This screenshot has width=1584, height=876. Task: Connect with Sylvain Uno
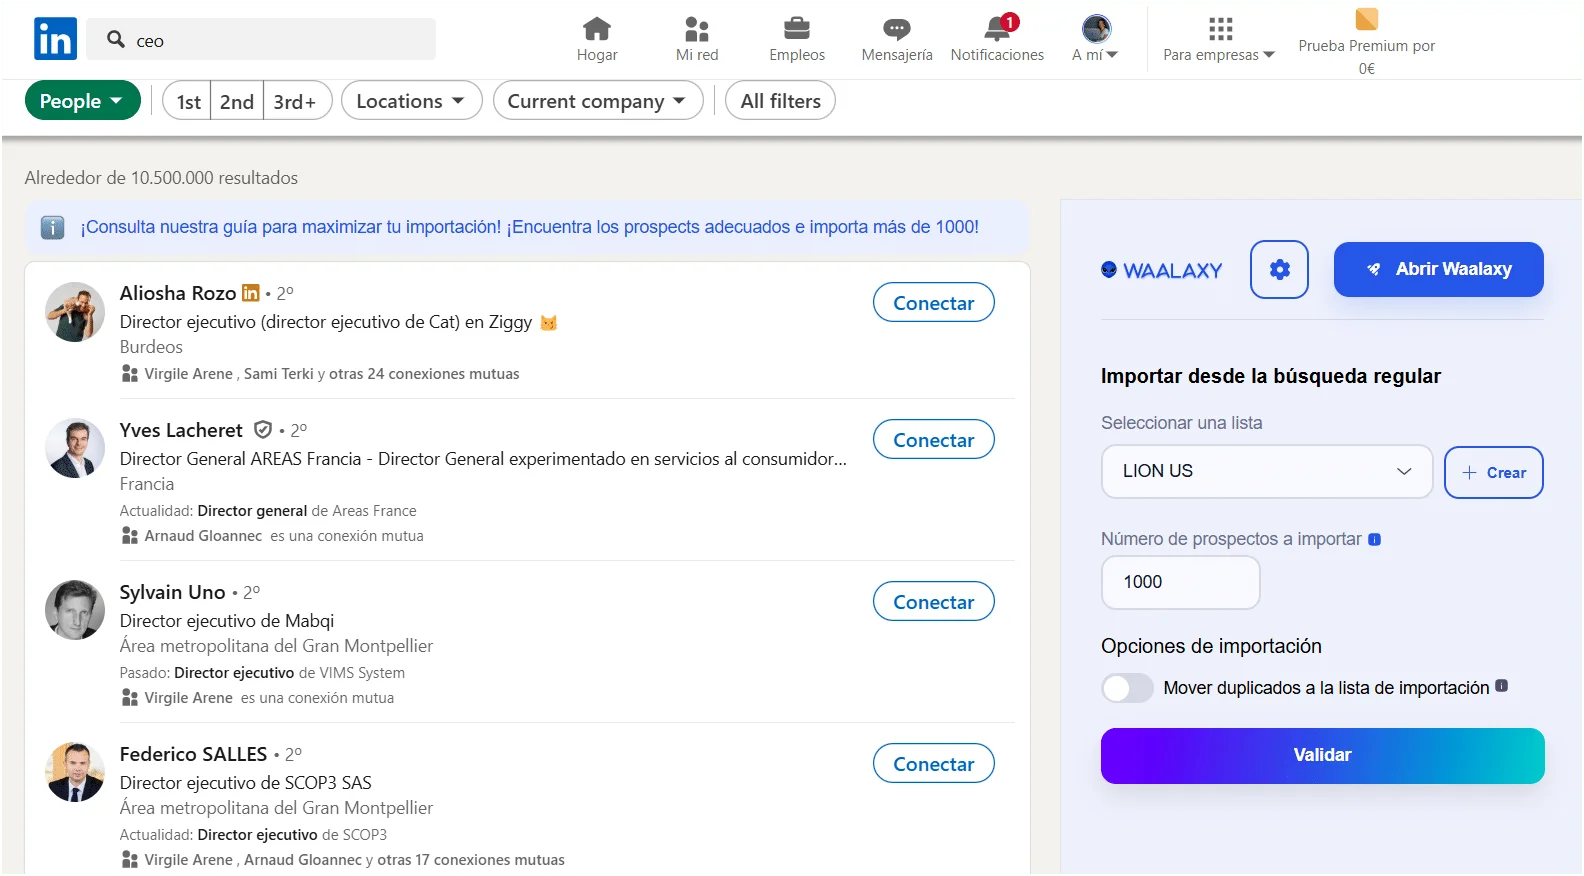[933, 602]
